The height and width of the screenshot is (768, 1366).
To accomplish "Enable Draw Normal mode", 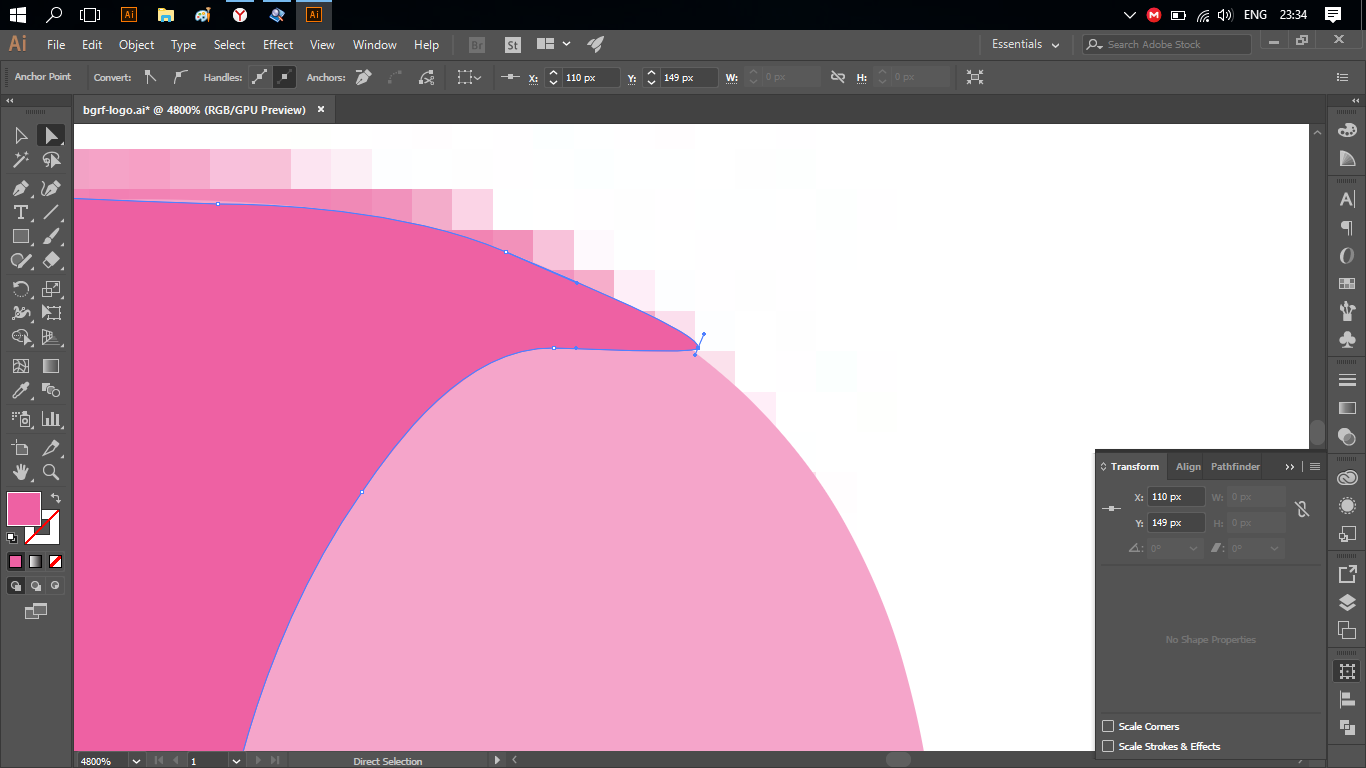I will 15,586.
